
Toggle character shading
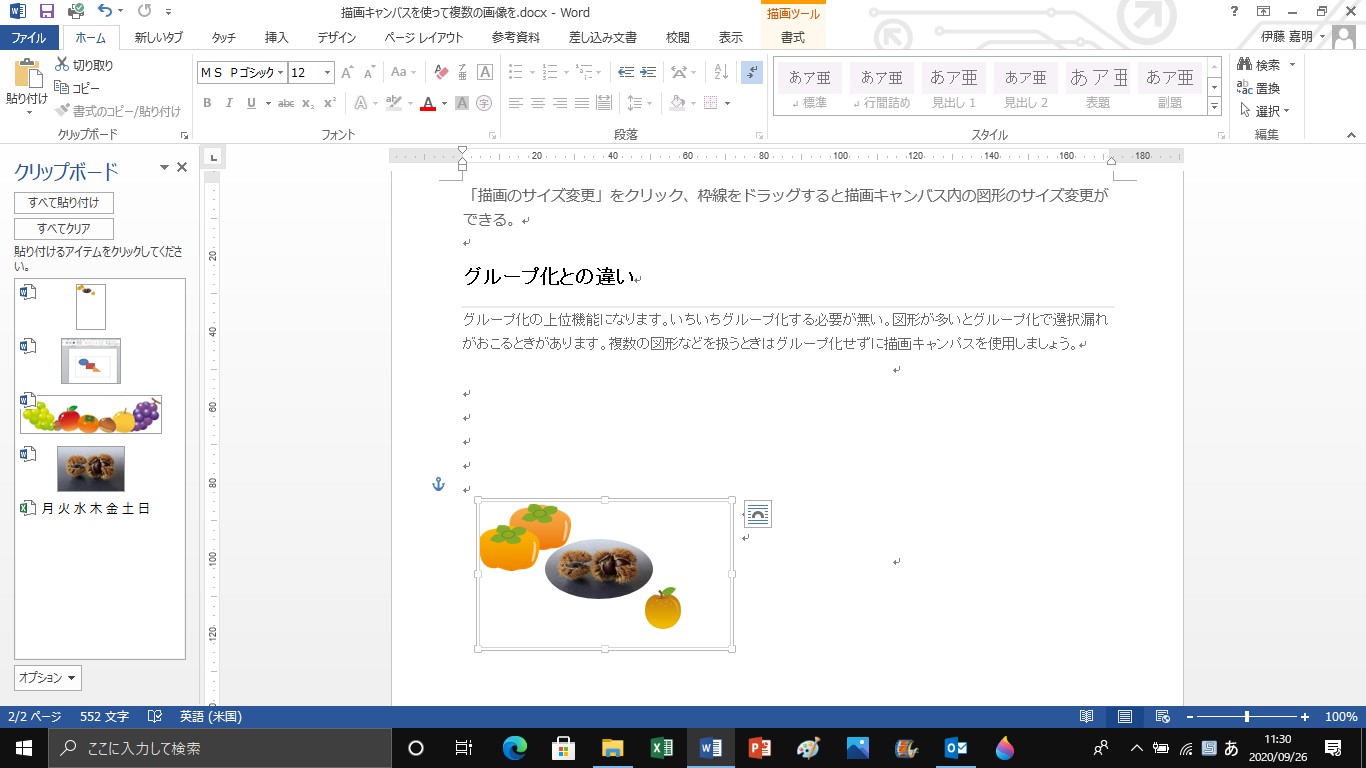point(462,103)
